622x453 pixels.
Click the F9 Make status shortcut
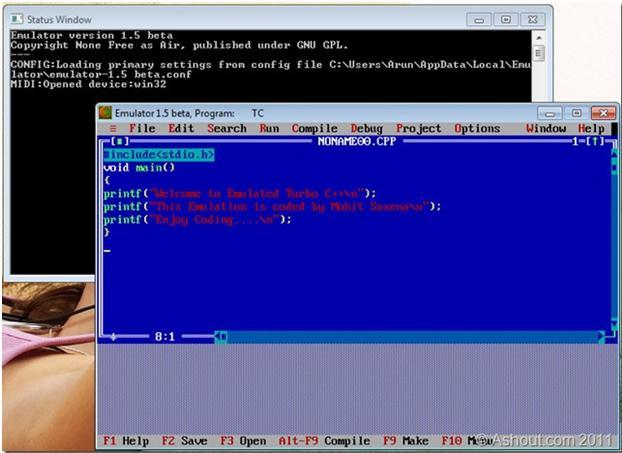pyautogui.click(x=406, y=441)
